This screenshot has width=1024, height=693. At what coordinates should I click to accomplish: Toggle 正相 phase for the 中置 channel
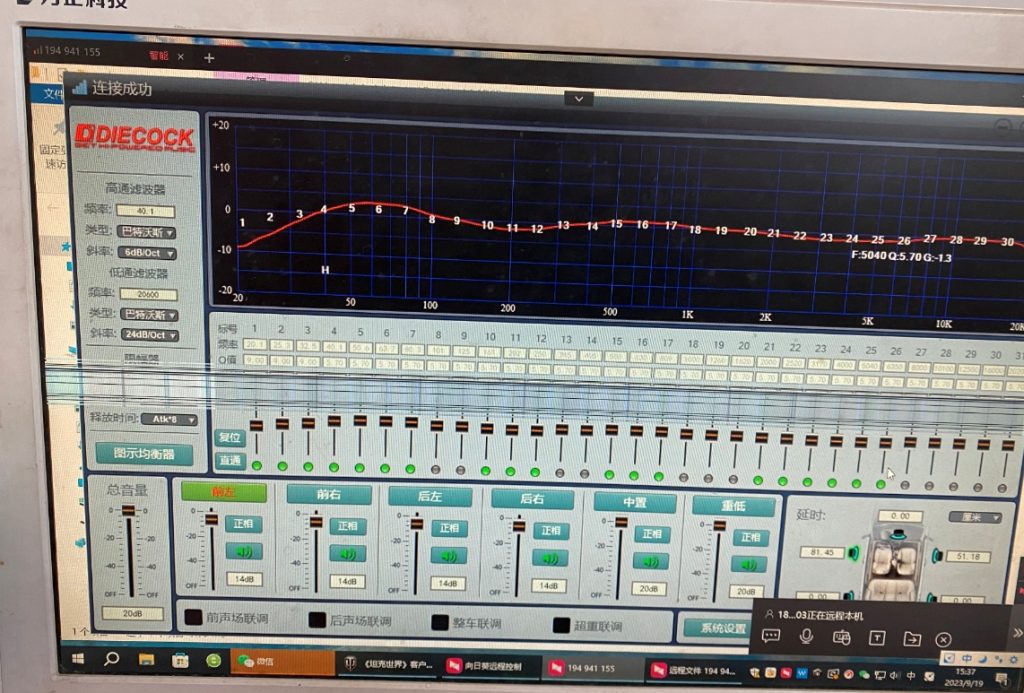[651, 534]
